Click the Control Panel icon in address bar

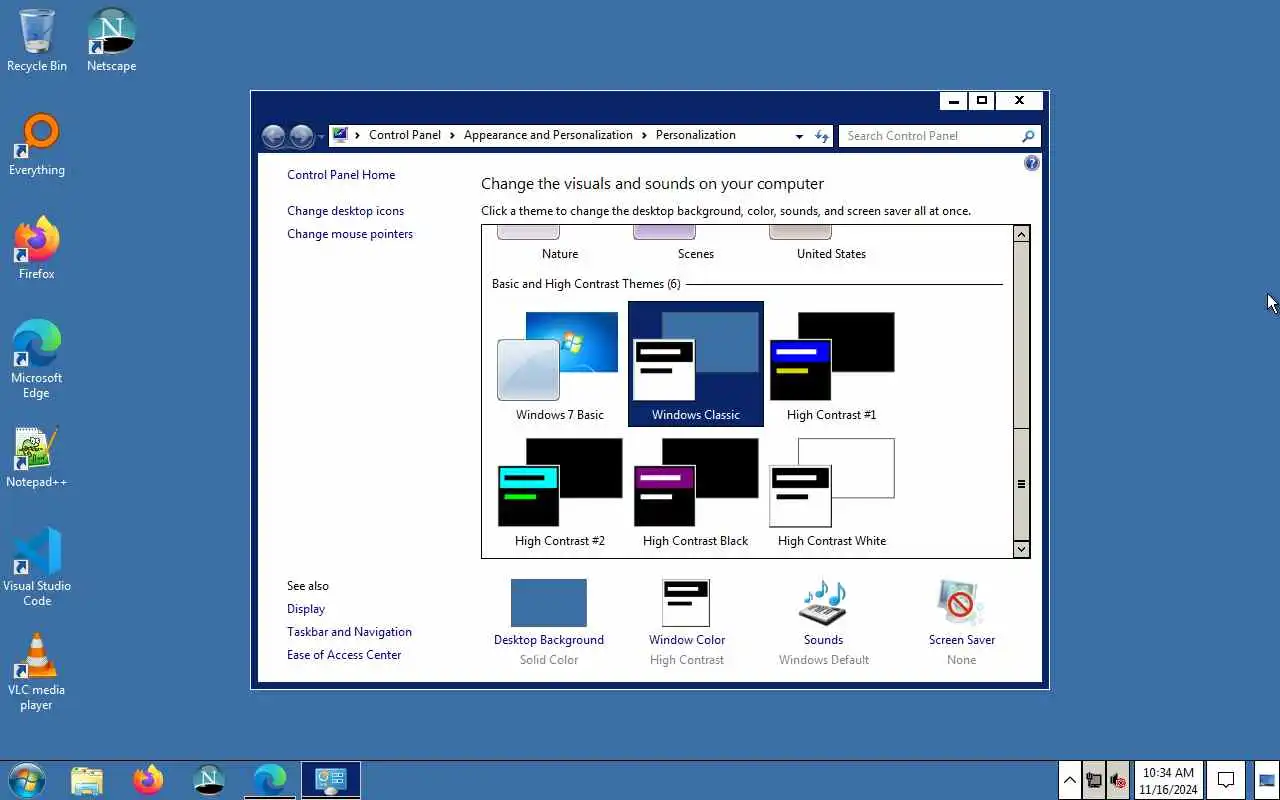point(340,135)
